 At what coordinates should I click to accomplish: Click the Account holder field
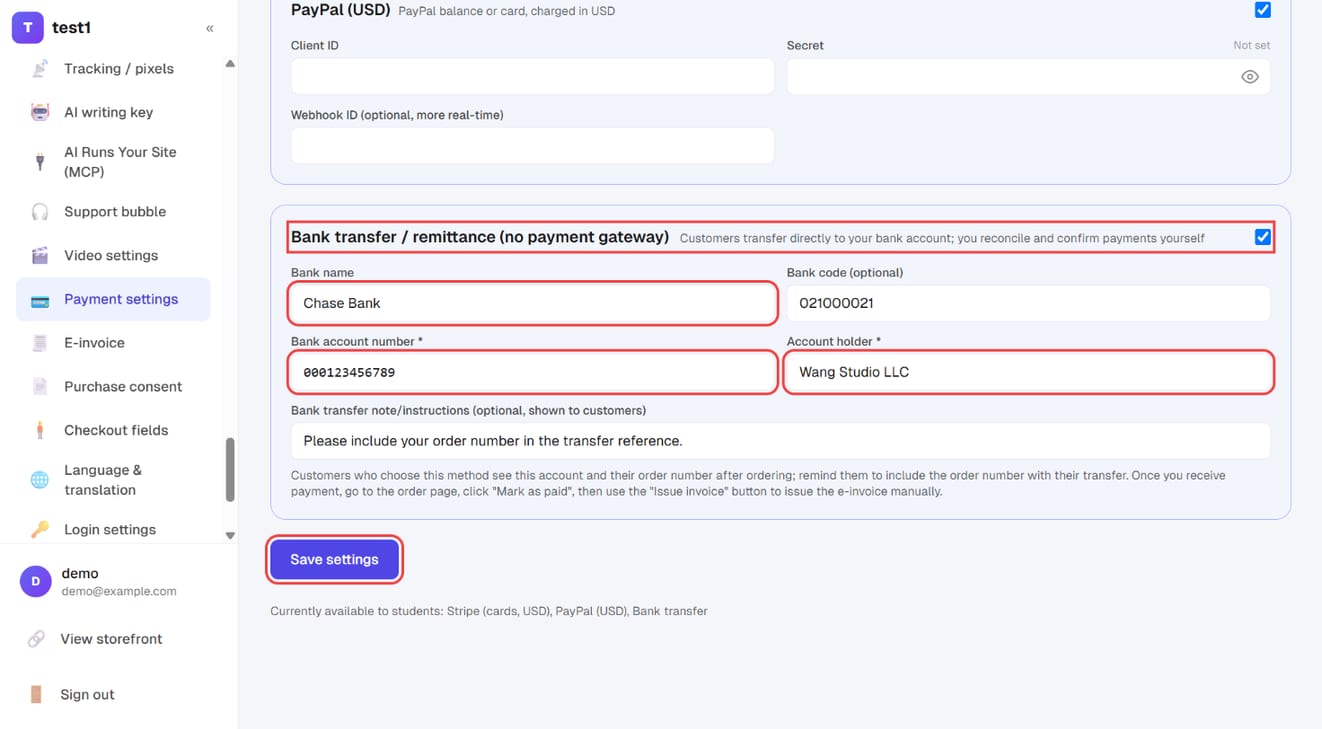click(x=1028, y=372)
